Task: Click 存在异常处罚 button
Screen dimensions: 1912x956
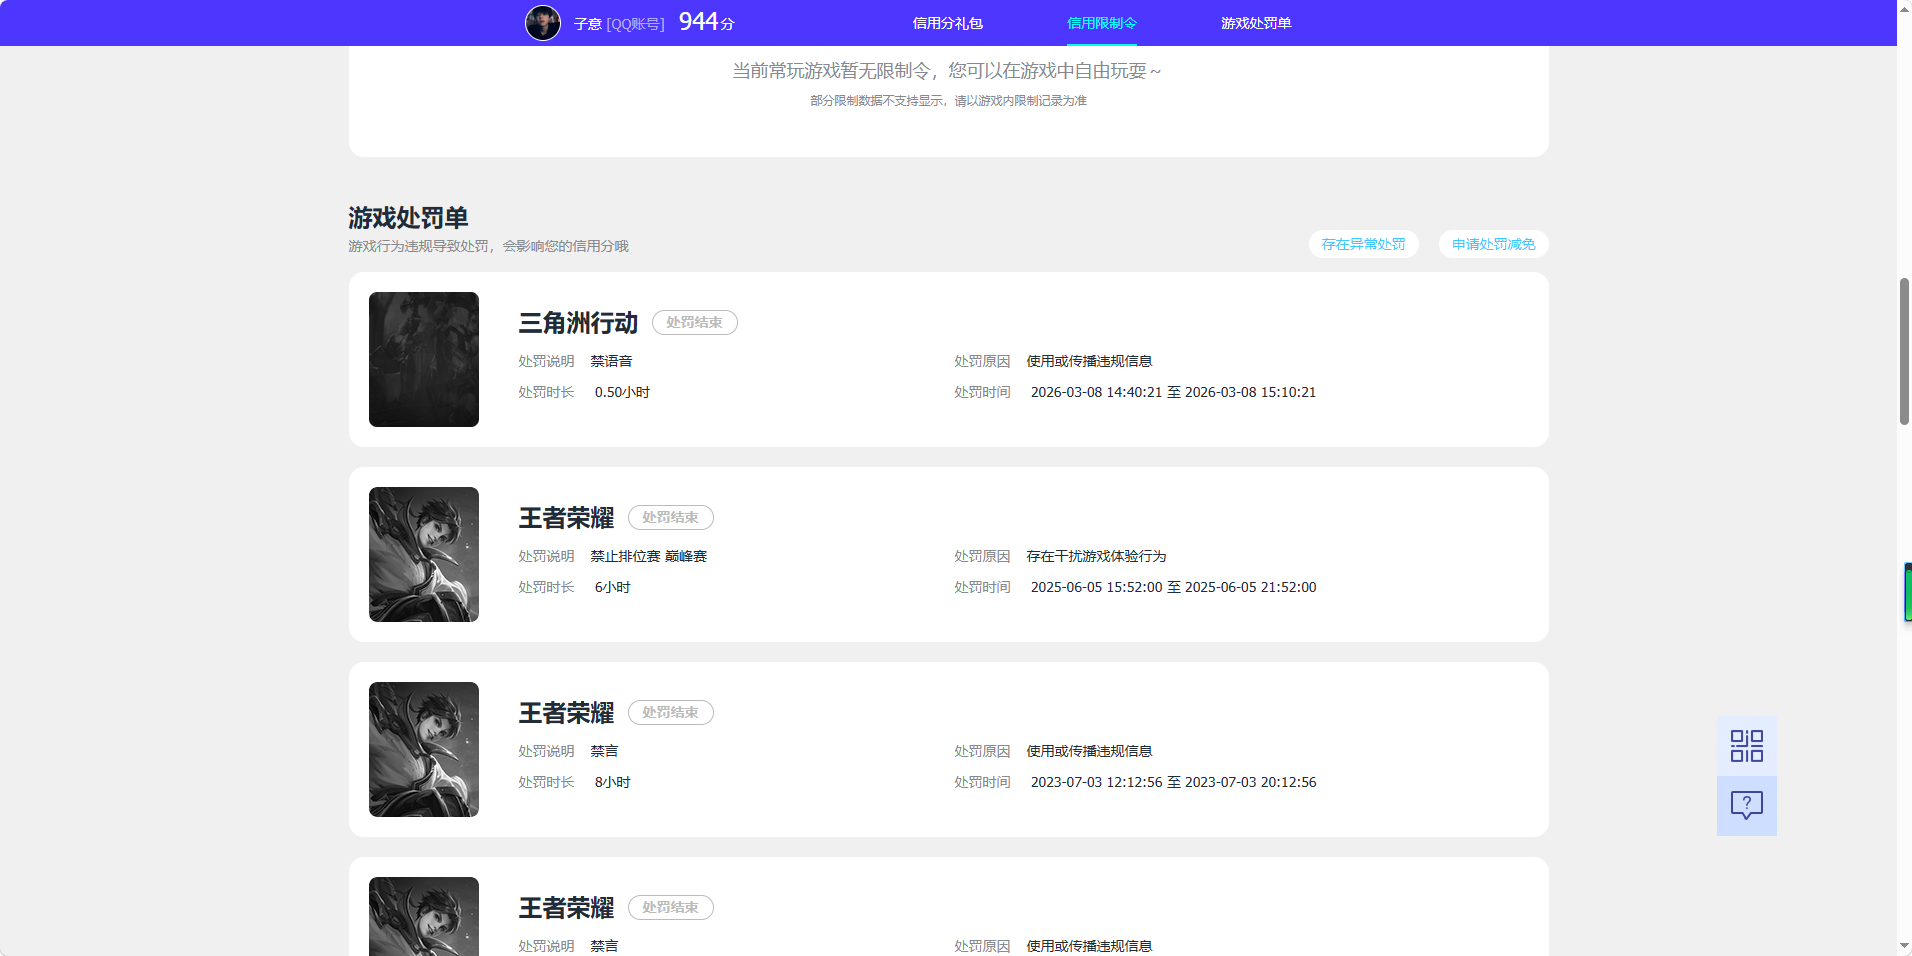Action: (1363, 244)
